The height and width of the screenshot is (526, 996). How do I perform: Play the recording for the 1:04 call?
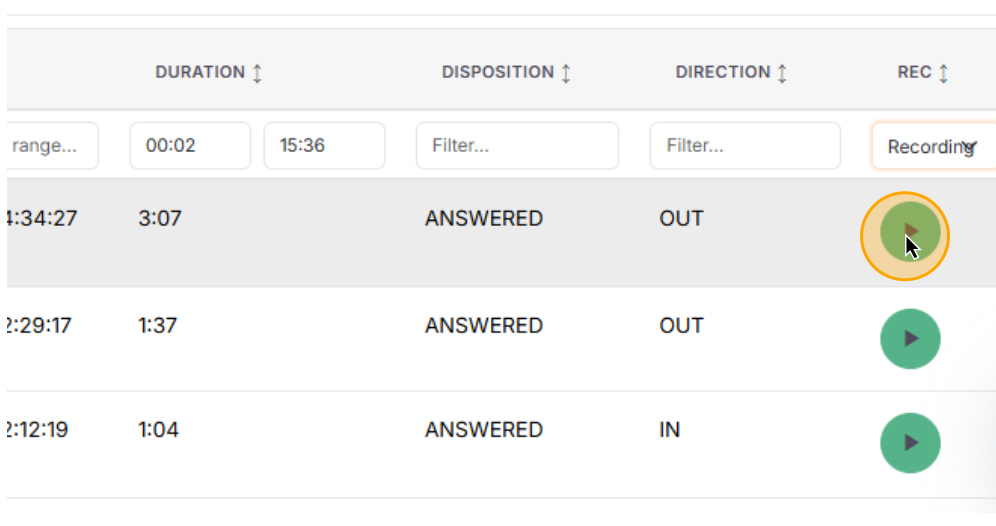point(910,442)
